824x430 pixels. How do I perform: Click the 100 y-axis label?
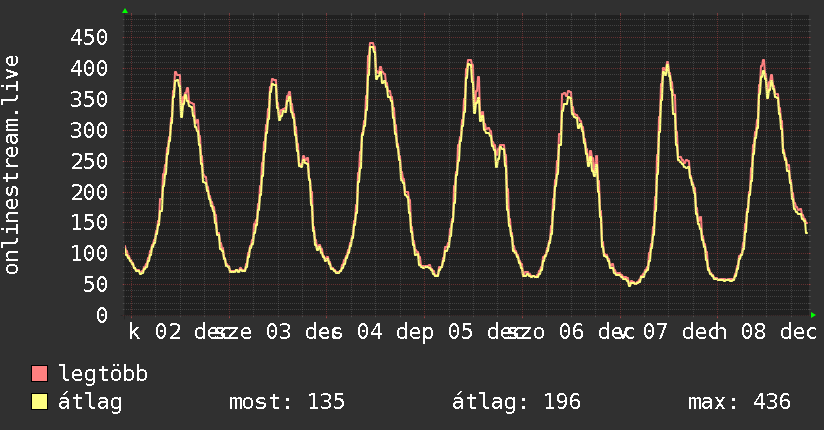click(89, 253)
